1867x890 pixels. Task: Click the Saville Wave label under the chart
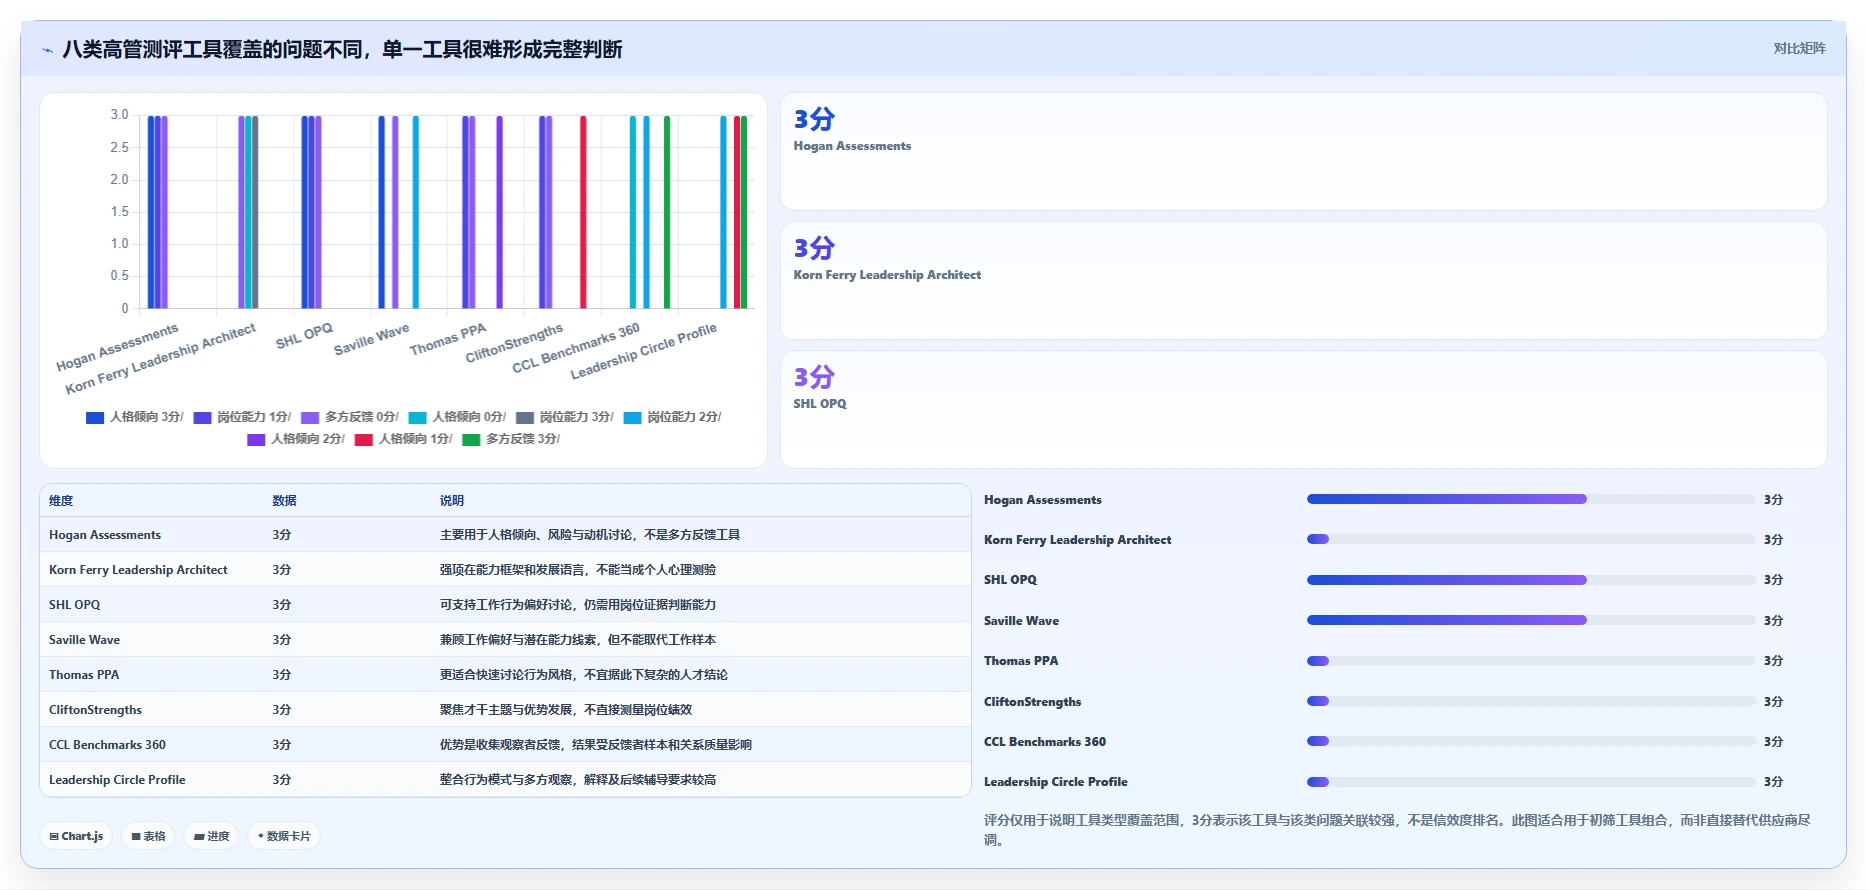[x=371, y=339]
